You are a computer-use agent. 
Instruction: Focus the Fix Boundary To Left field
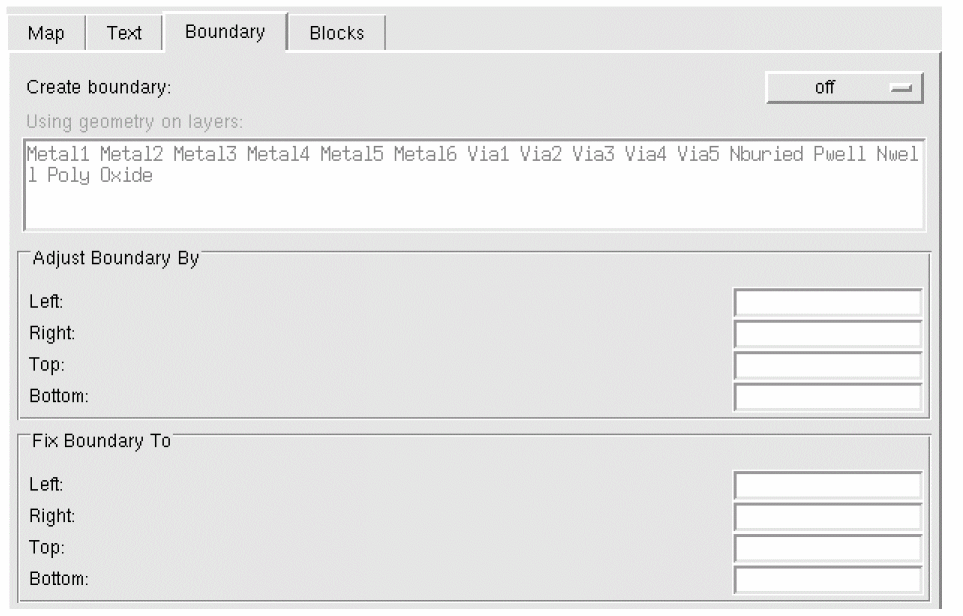point(827,486)
